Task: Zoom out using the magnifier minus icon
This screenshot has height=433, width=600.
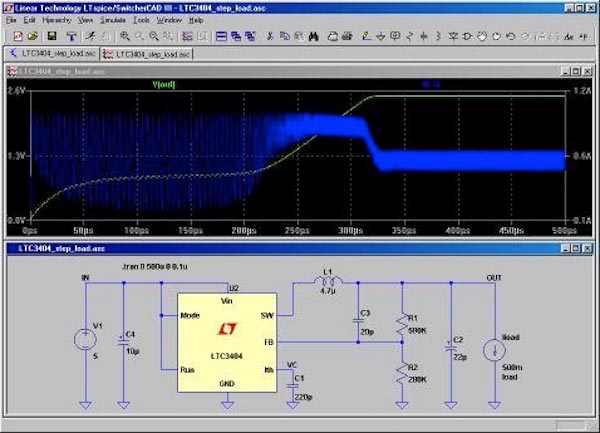Action: click(153, 36)
